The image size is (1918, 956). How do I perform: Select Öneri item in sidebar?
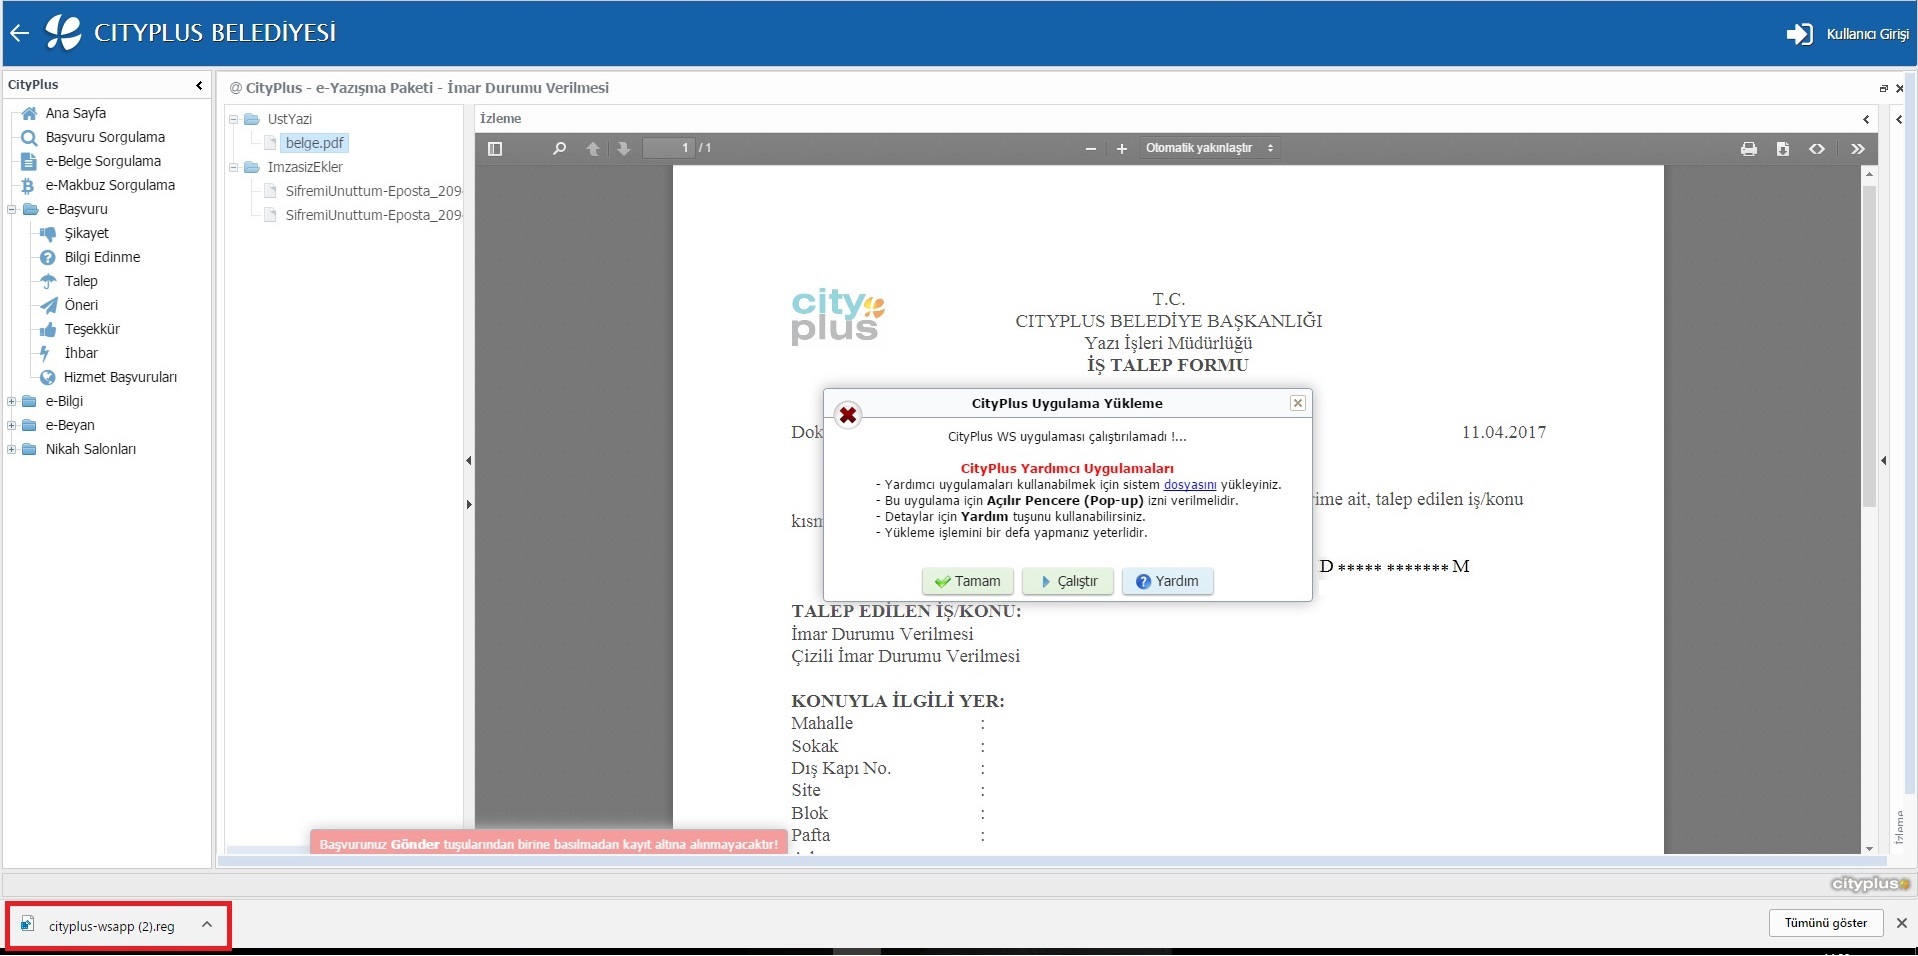click(x=81, y=305)
